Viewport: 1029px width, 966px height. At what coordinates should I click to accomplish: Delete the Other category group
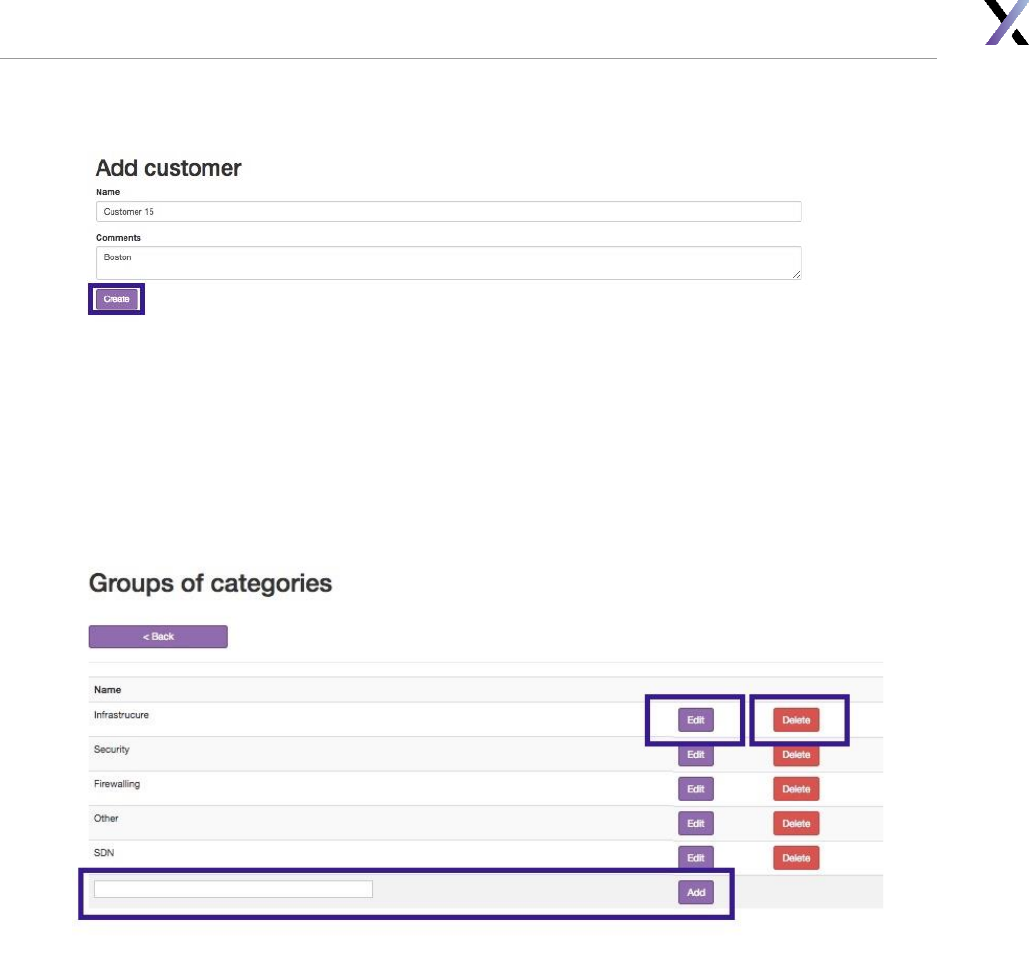pyautogui.click(x=796, y=824)
